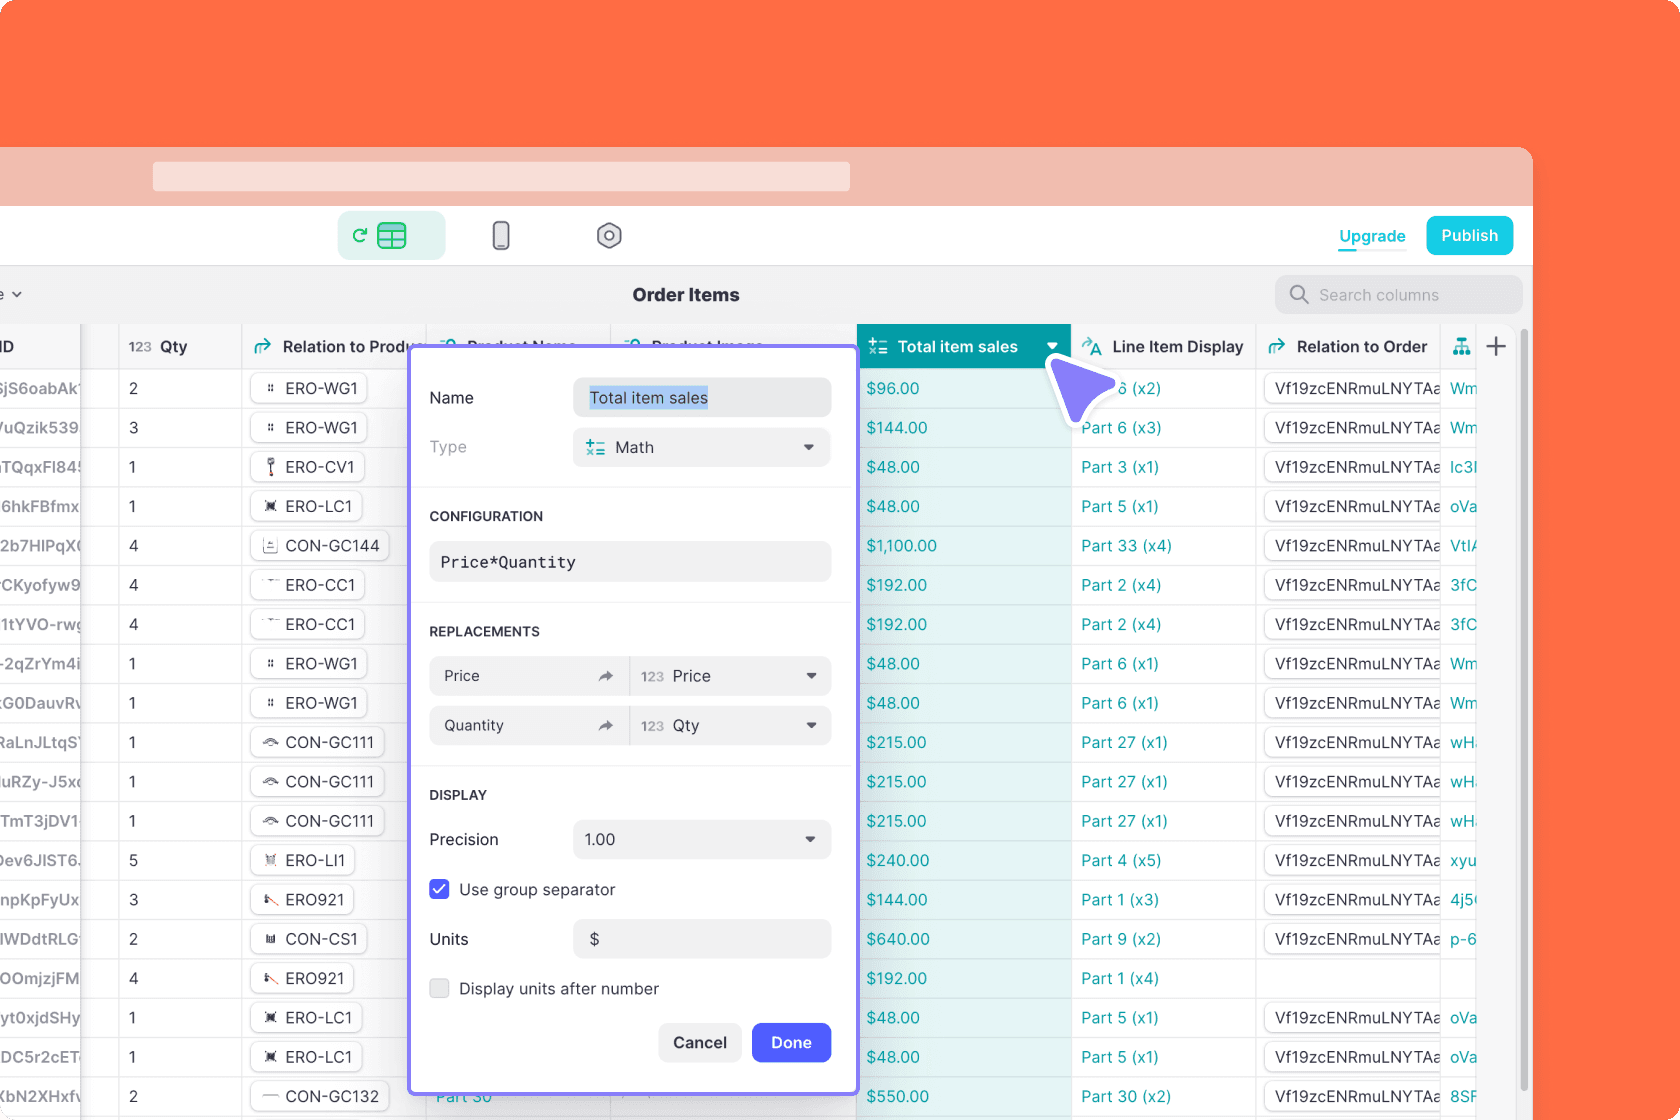Click the Part 1 (x3) cell
Screen dimensions: 1680x1120
[1163, 900]
